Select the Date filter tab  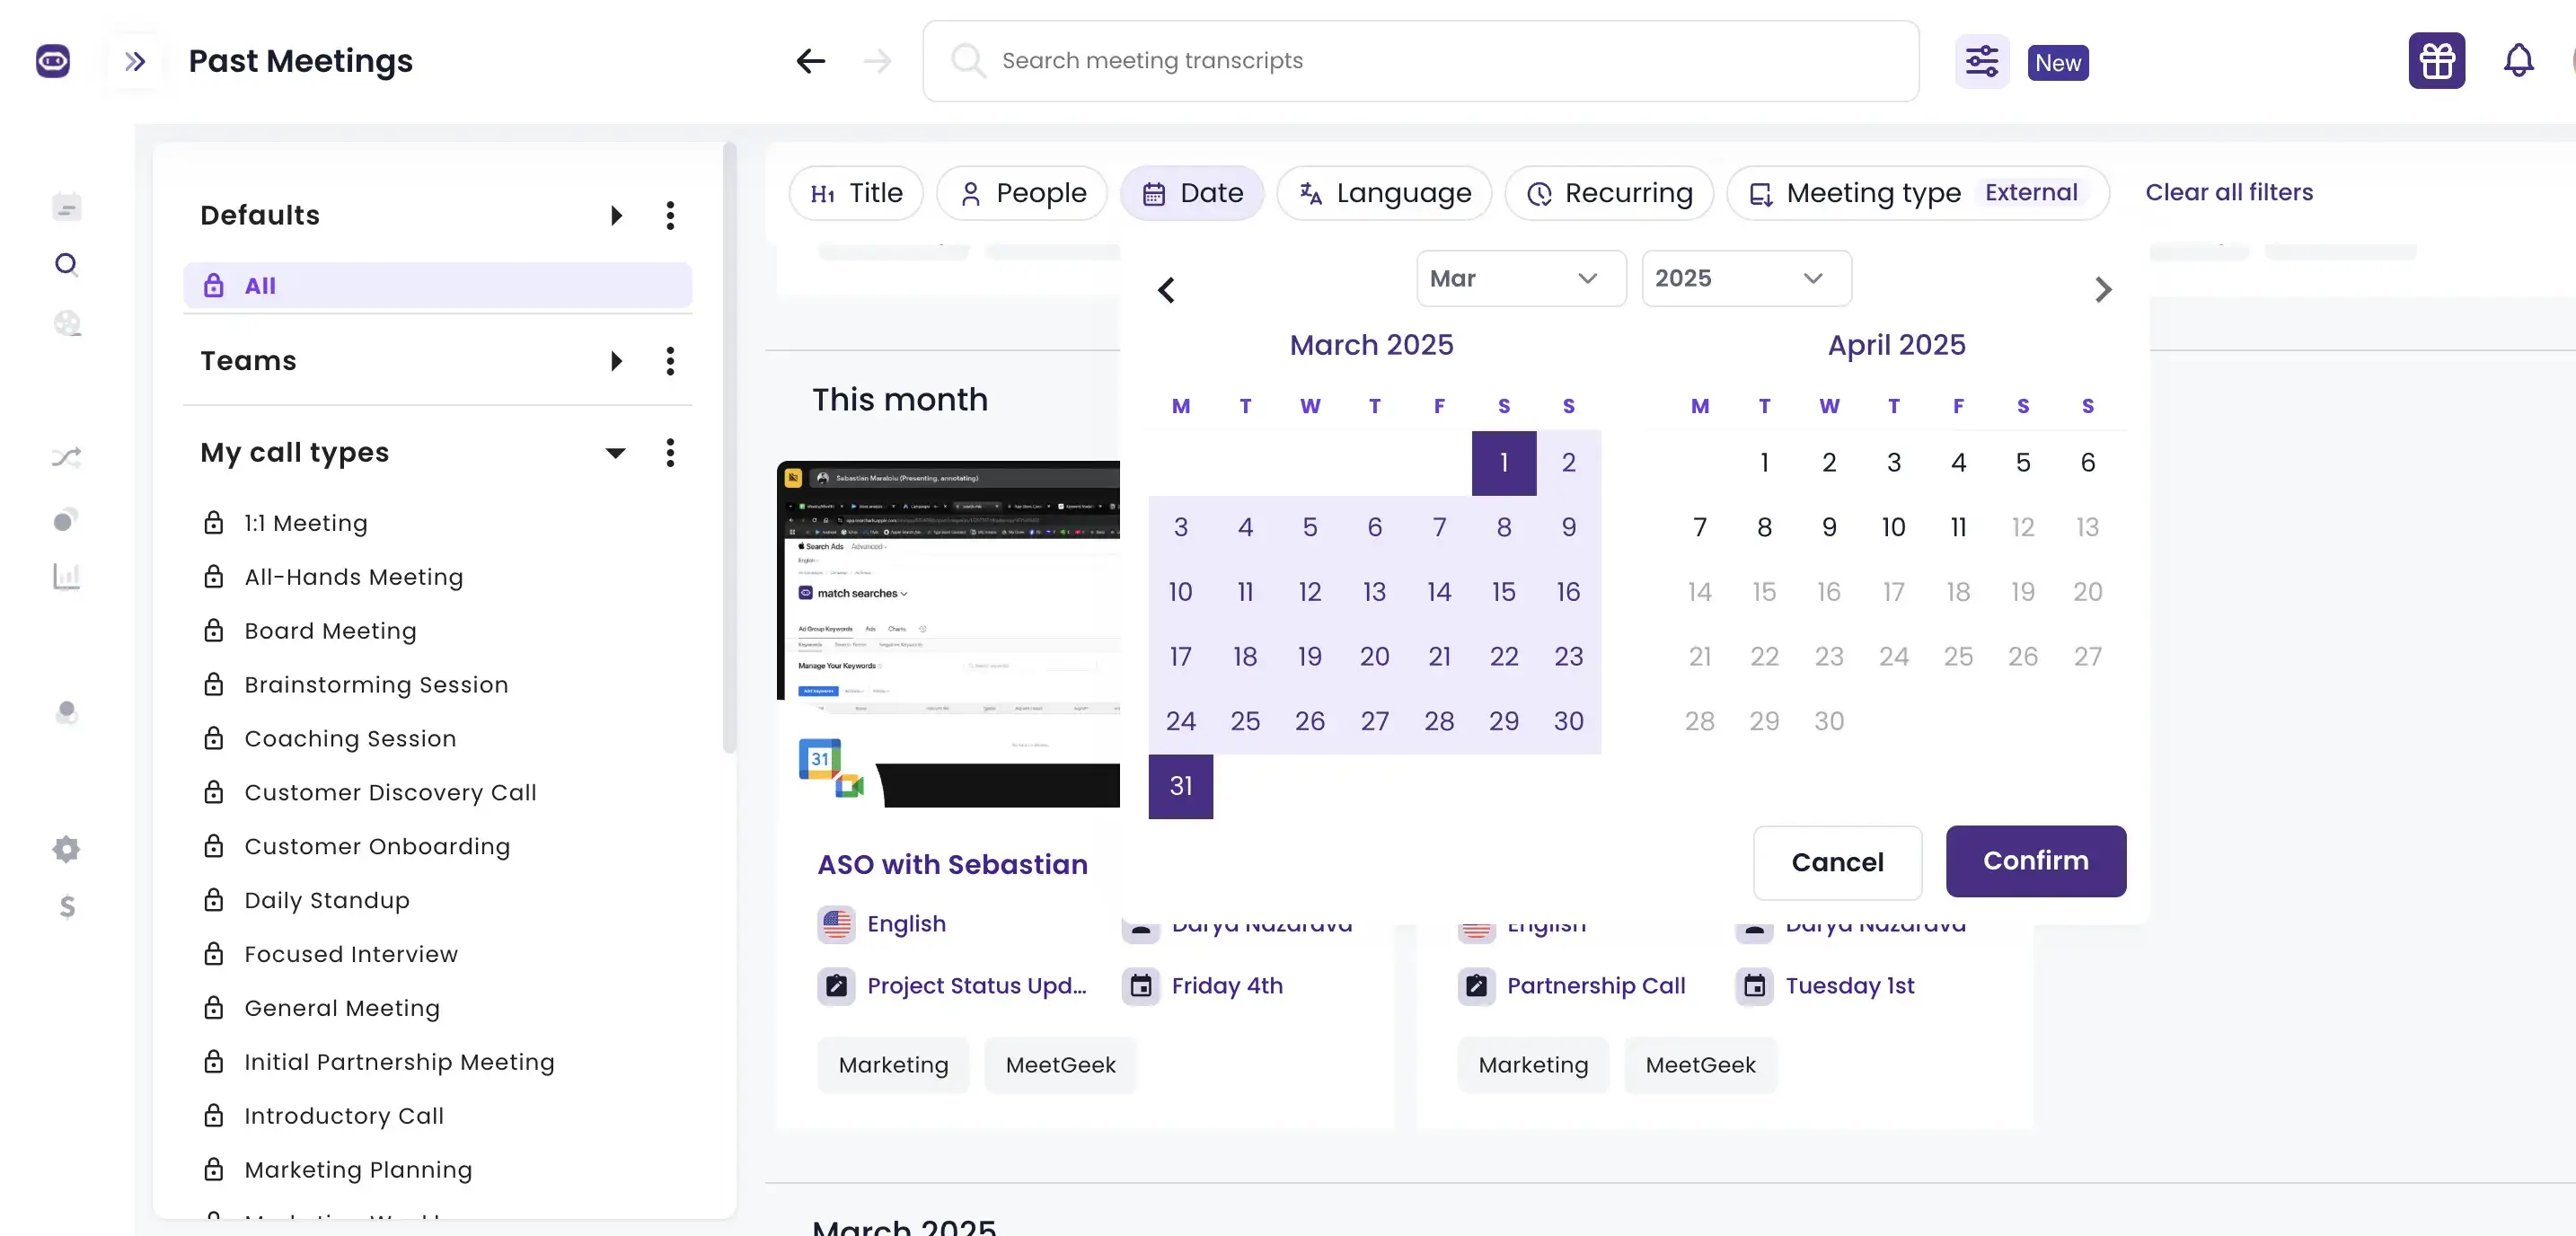(x=1192, y=192)
